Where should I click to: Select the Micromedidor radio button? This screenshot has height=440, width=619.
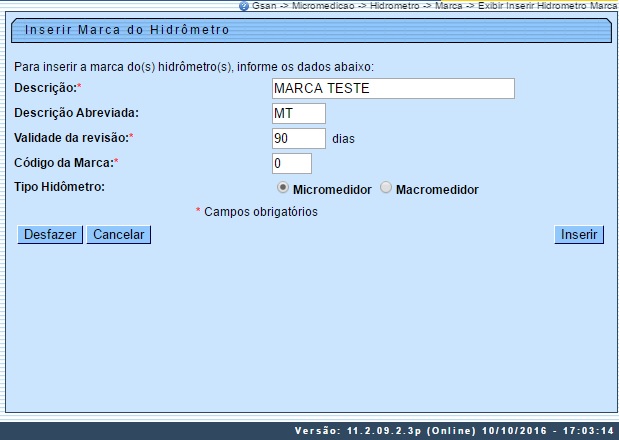coord(283,187)
